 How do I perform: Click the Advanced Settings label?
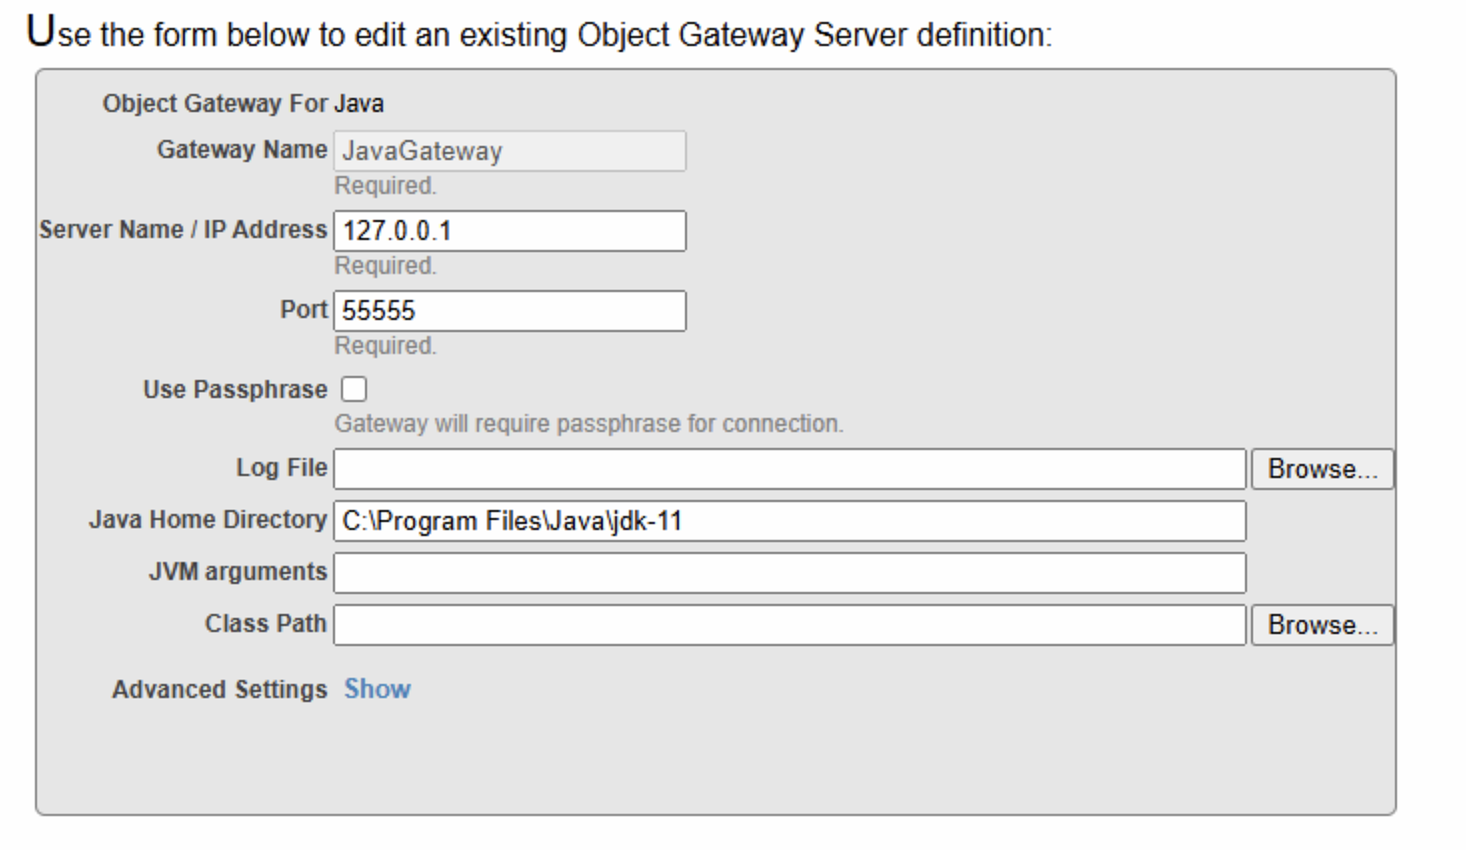(x=219, y=690)
